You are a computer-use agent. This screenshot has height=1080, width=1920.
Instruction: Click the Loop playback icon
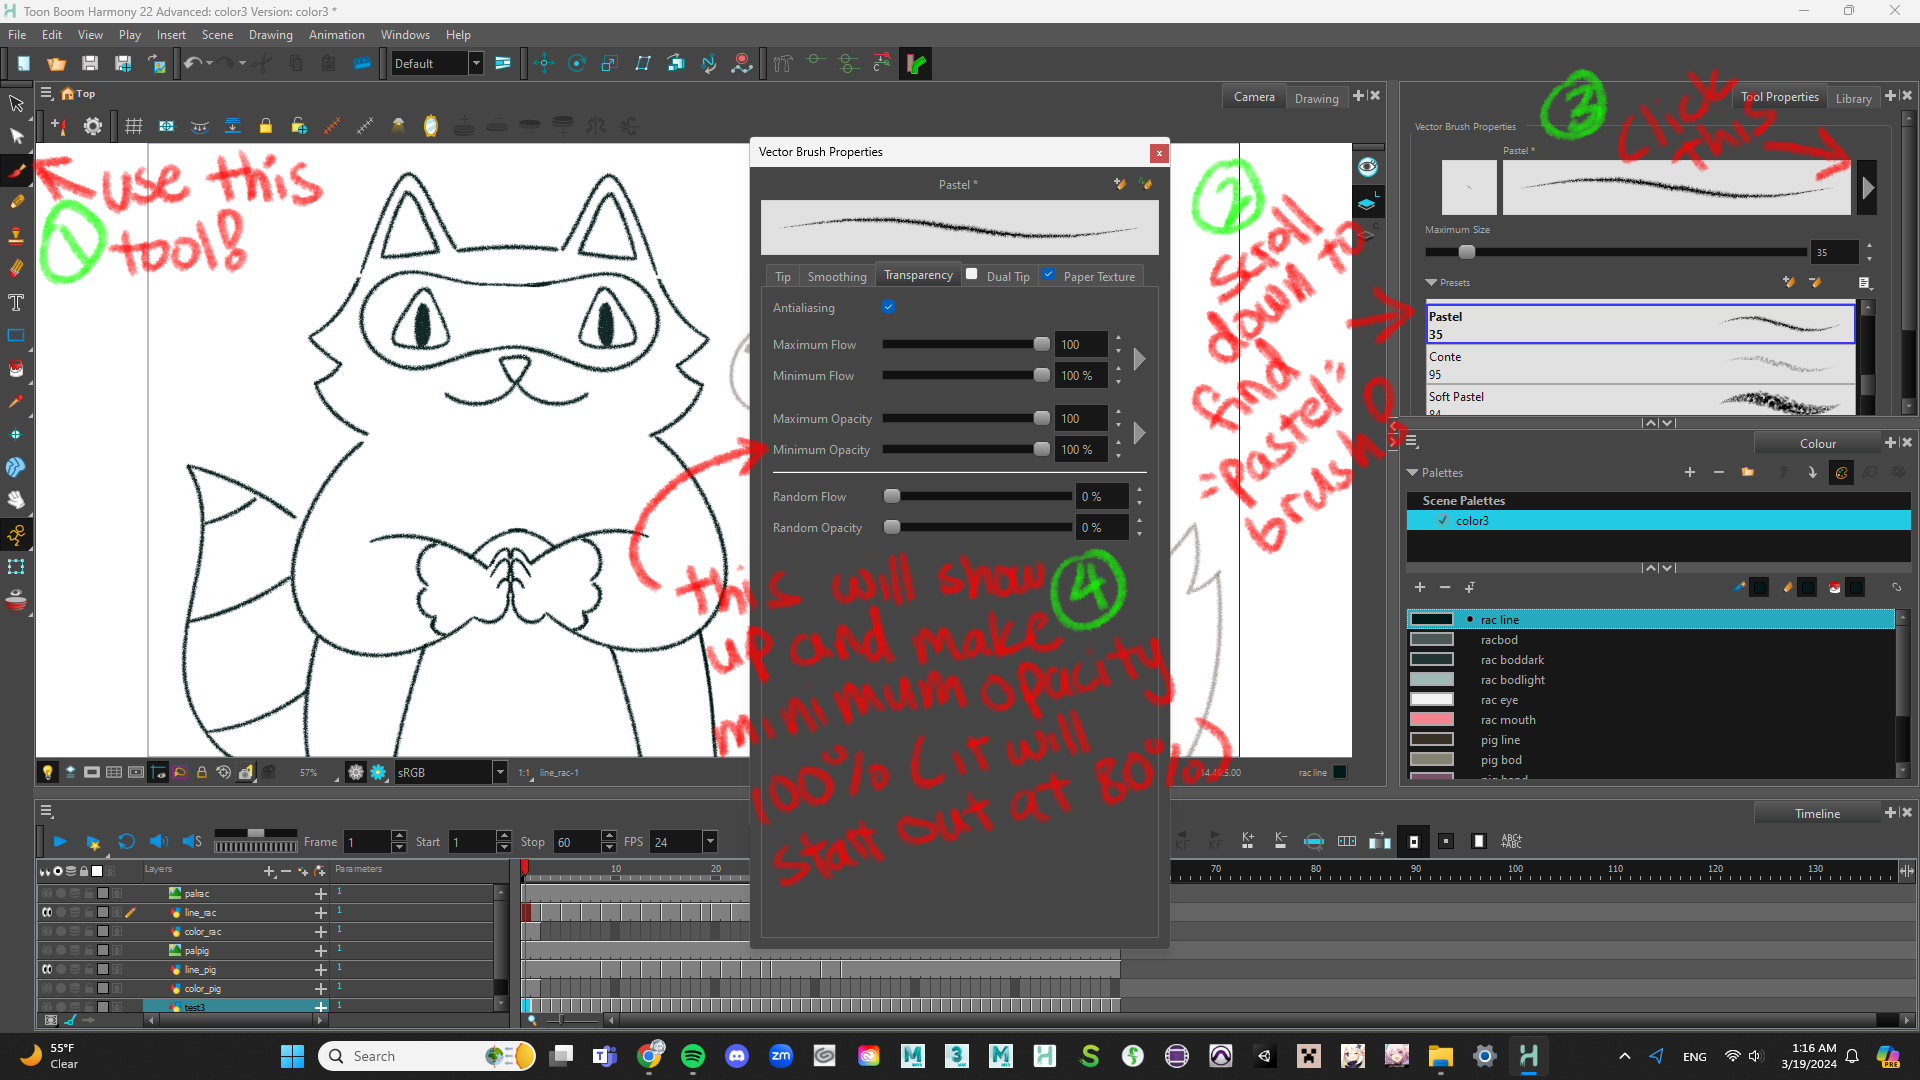point(126,842)
